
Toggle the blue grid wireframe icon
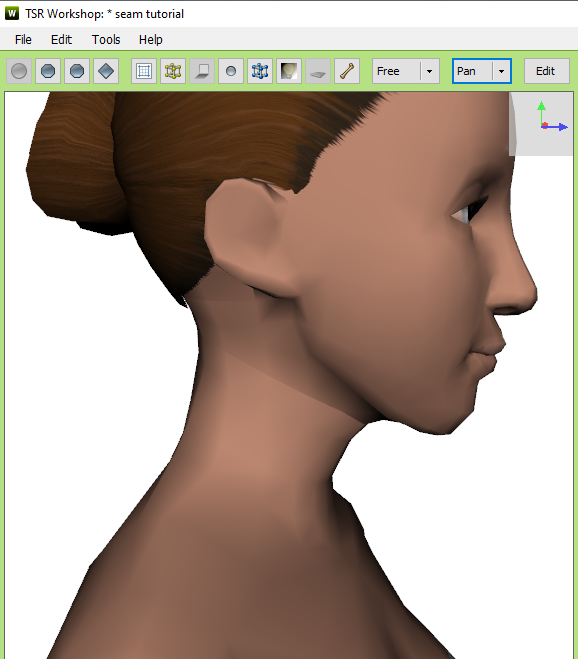tap(144, 71)
